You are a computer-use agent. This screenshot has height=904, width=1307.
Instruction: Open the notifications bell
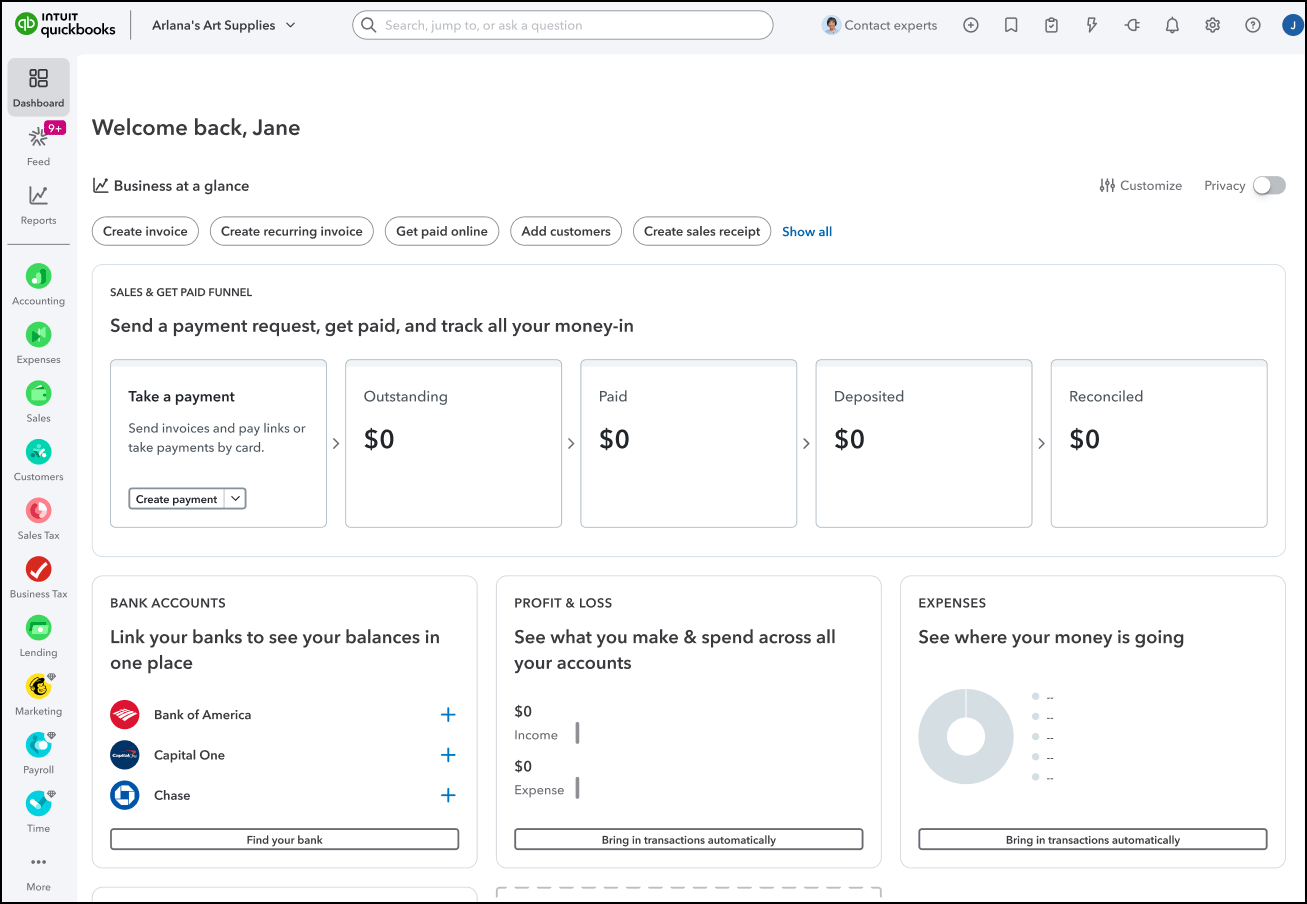(x=1172, y=26)
